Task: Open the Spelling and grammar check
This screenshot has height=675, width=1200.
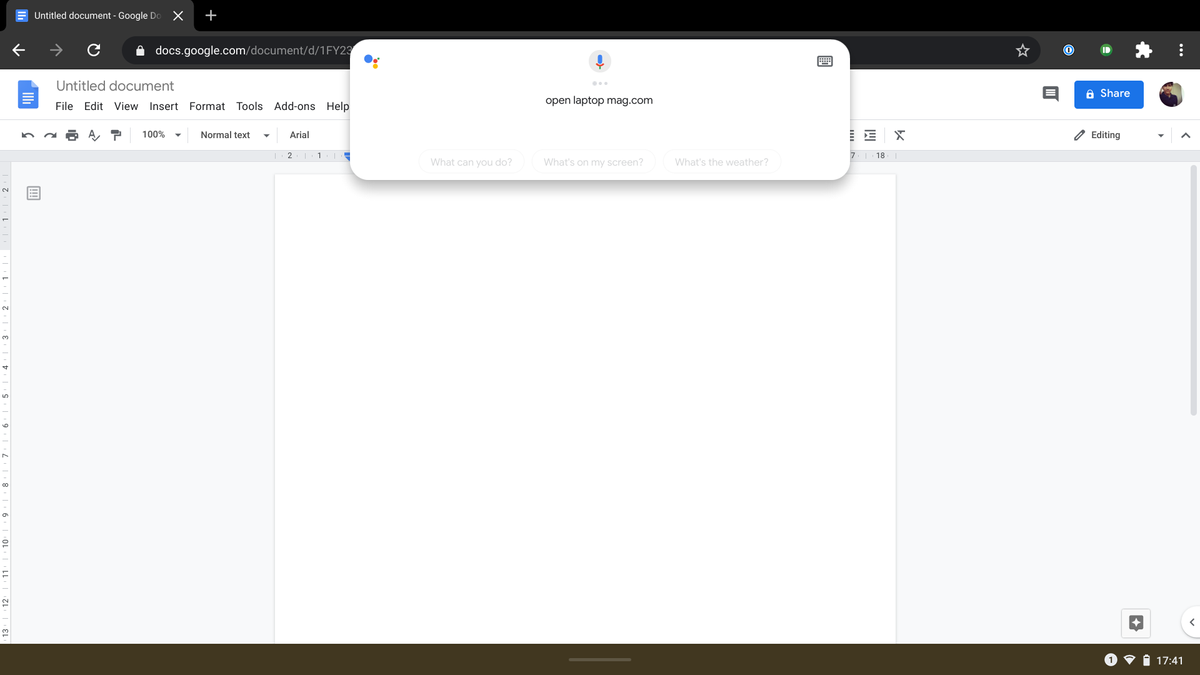Action: (x=93, y=135)
